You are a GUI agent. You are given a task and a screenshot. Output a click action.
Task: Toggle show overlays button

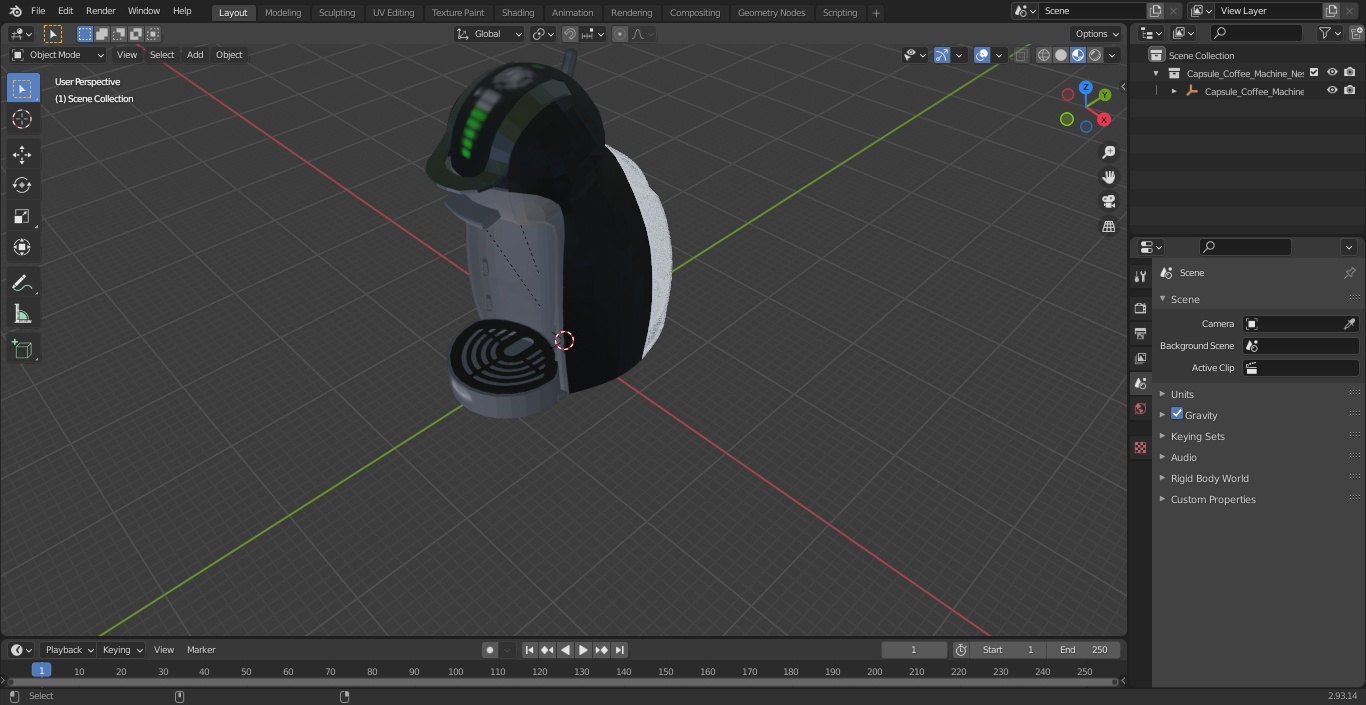point(982,55)
